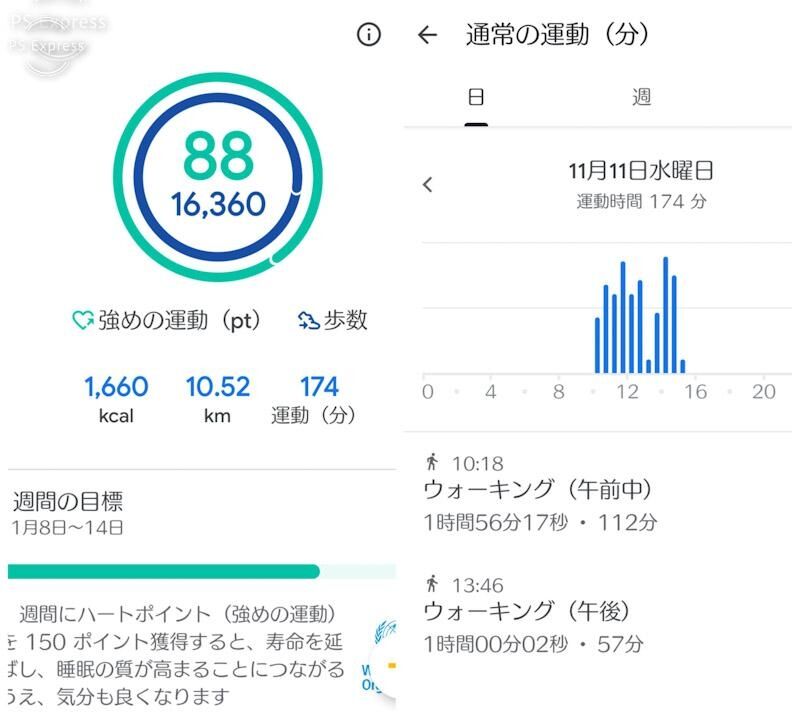
Task: Tap the walking icon at 13:46
Action: coord(432,583)
